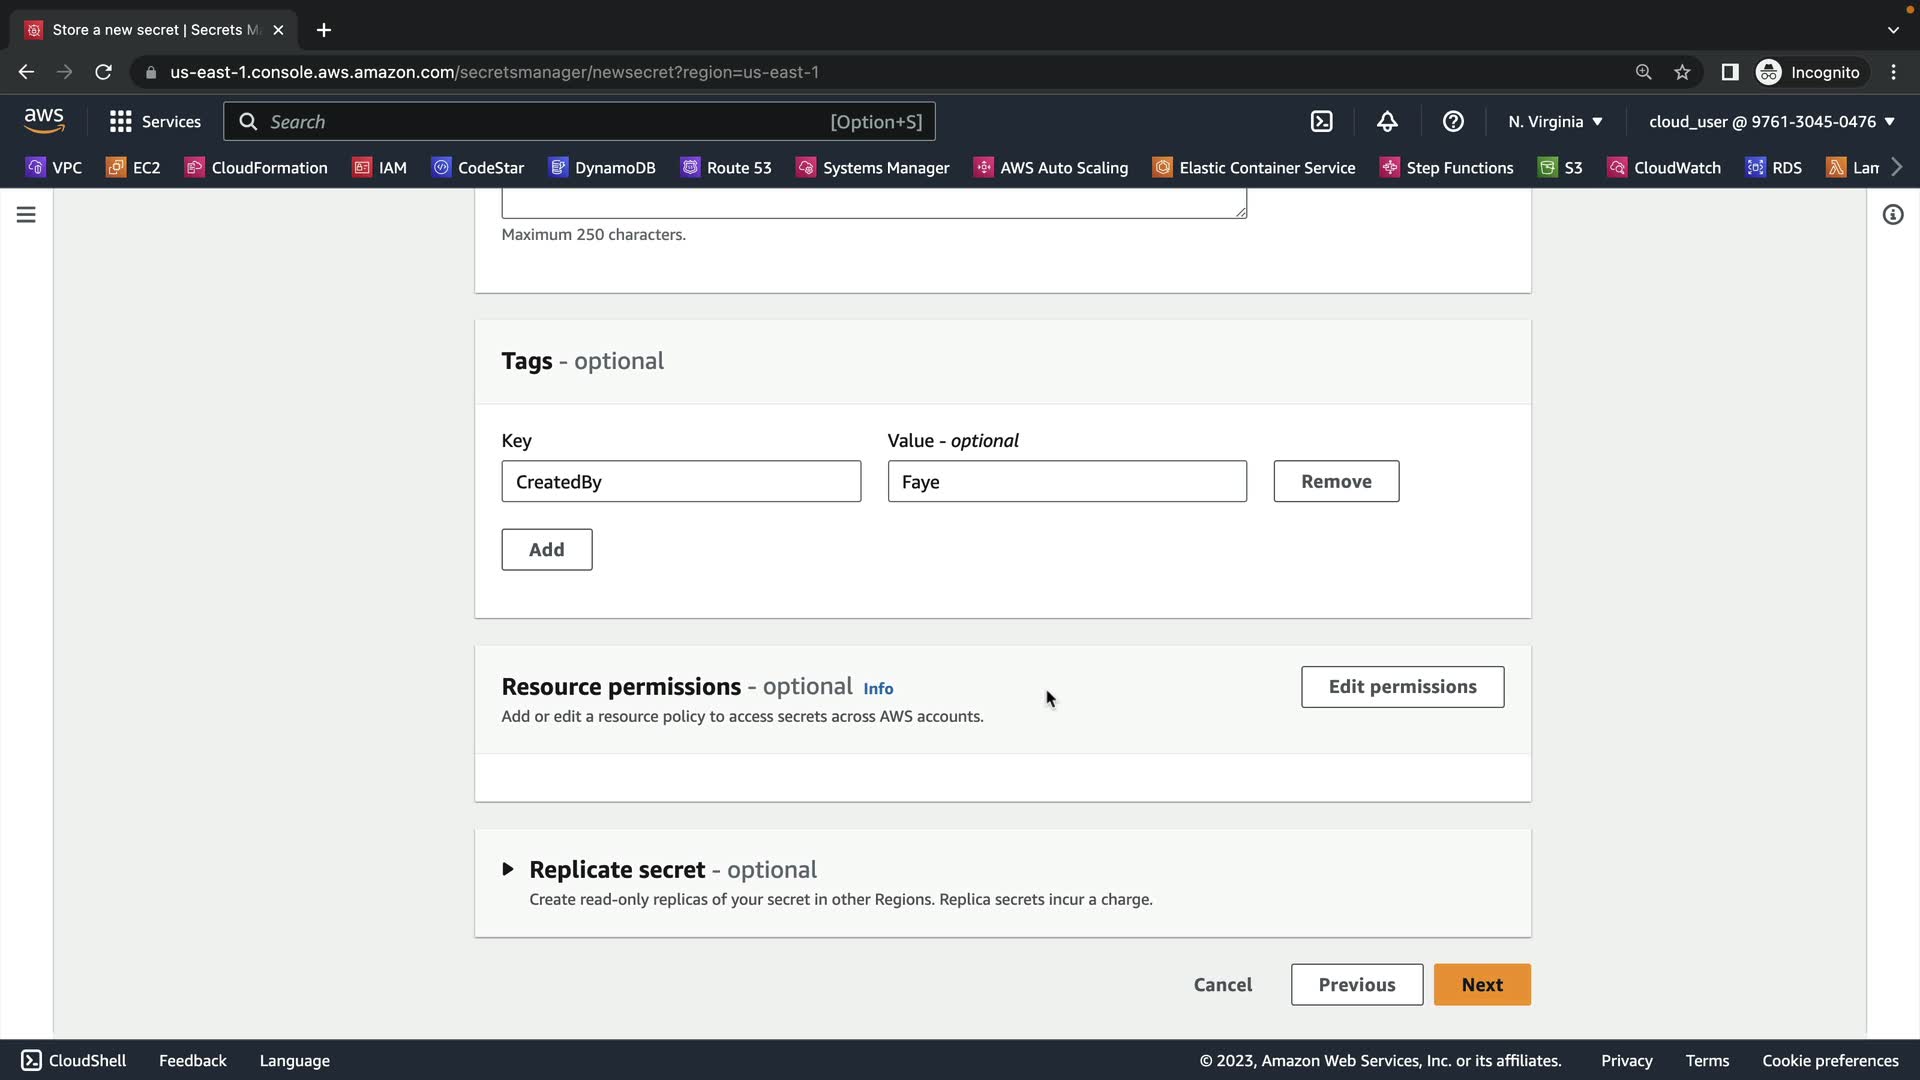Click the Edit permissions button

(1402, 687)
